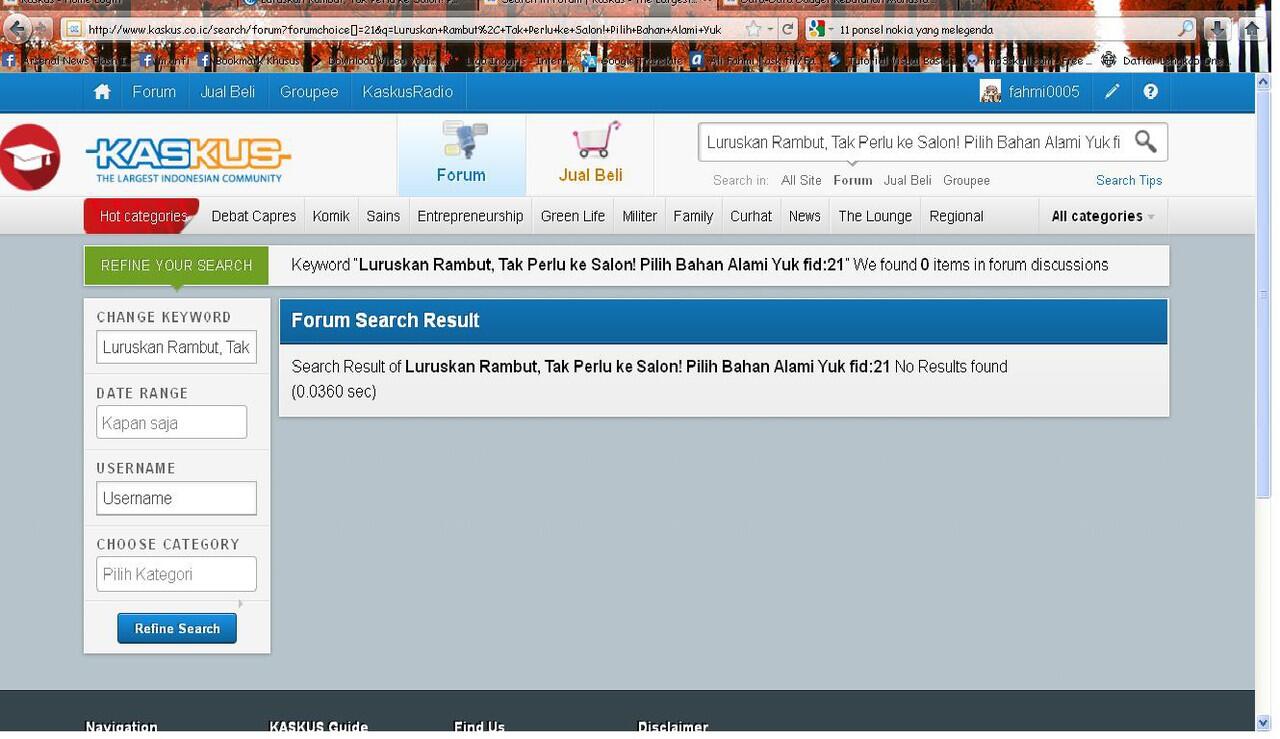Open the Family category
Screen dimensions: 1280x739
[693, 216]
